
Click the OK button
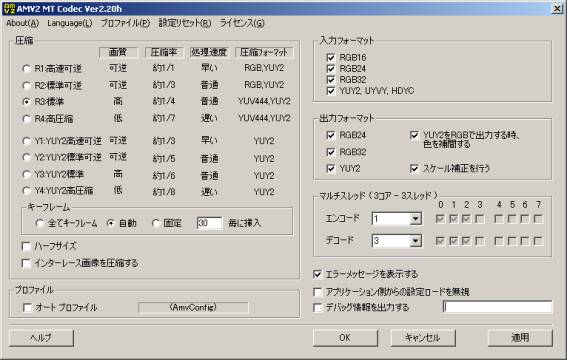[x=345, y=338]
